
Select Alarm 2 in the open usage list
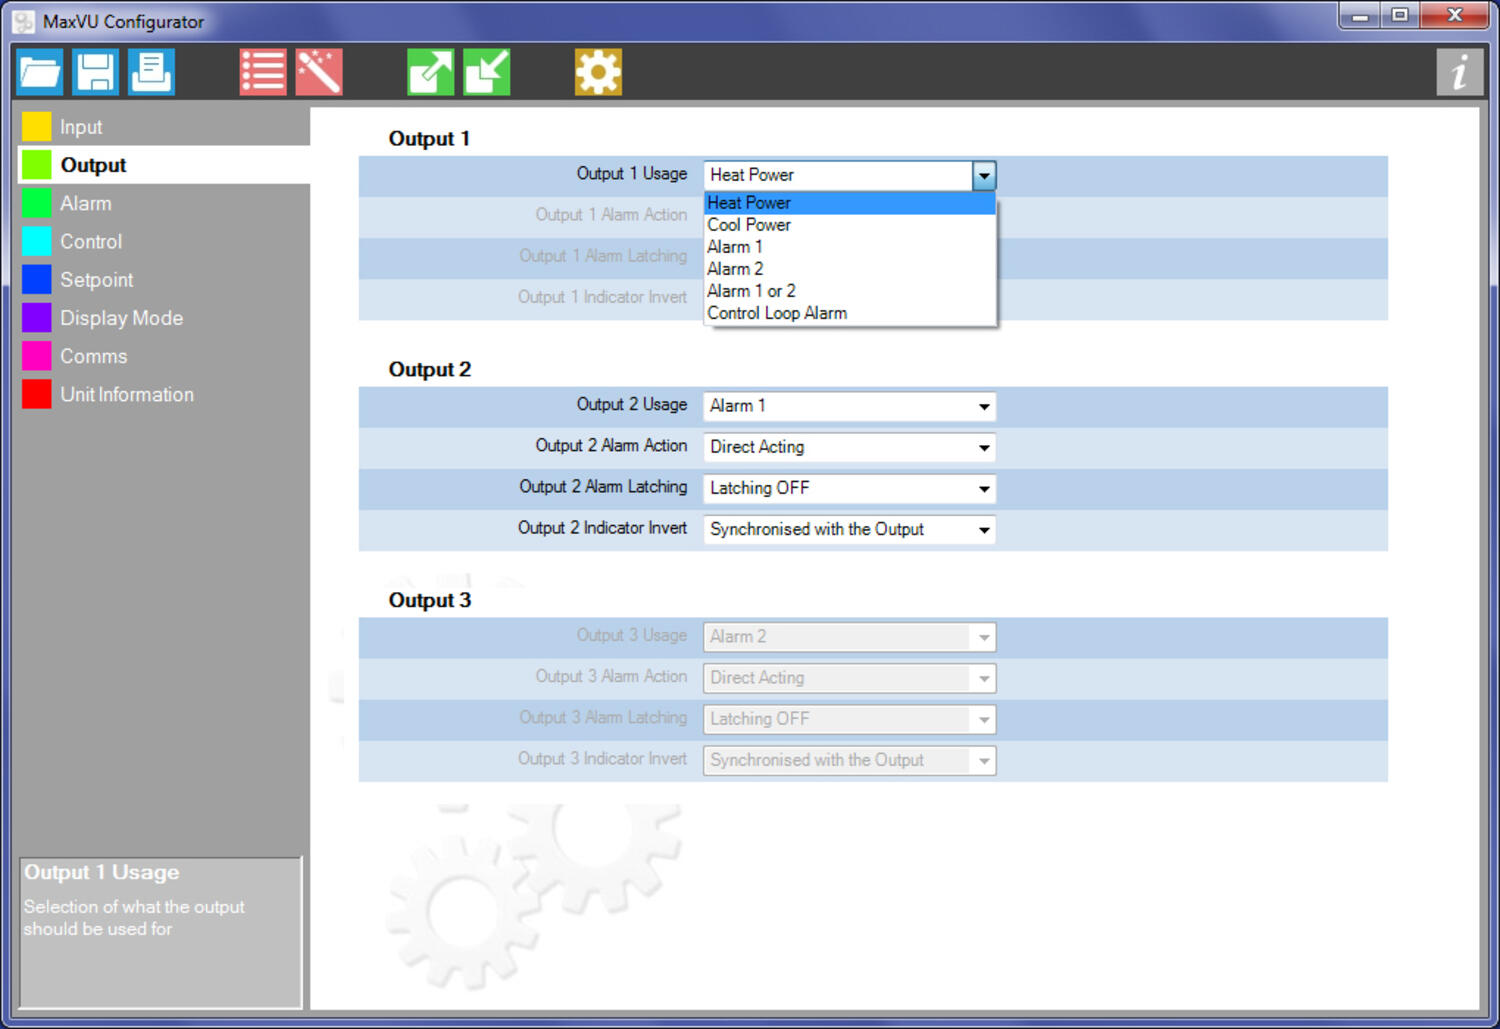click(x=735, y=268)
